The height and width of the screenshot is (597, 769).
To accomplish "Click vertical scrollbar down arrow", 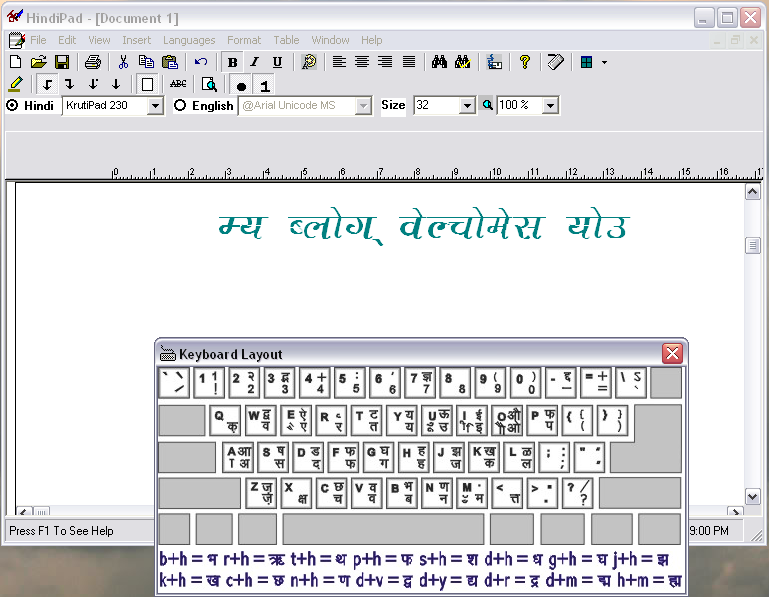I will (x=752, y=496).
